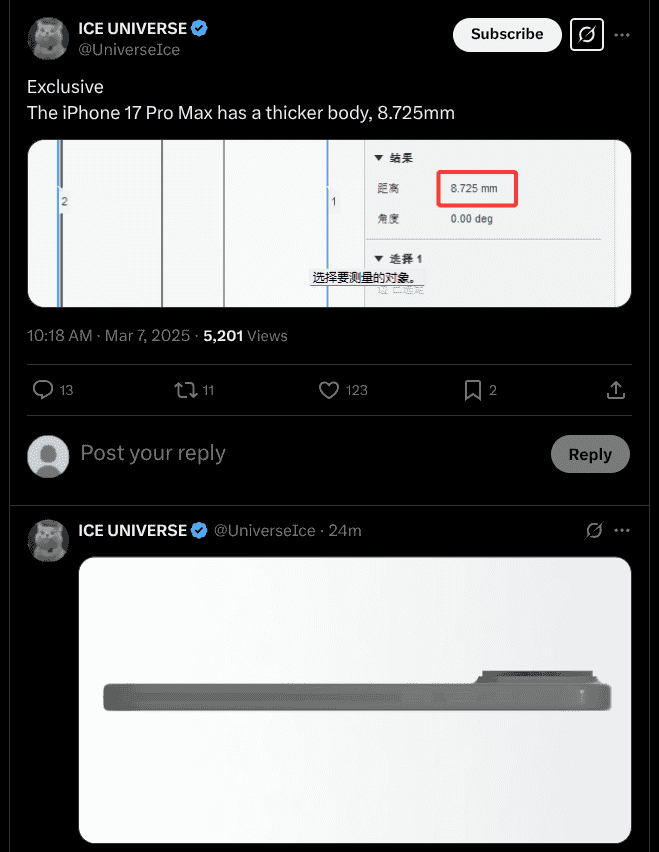Open Grok icon next to Subscribe button

(x=587, y=35)
